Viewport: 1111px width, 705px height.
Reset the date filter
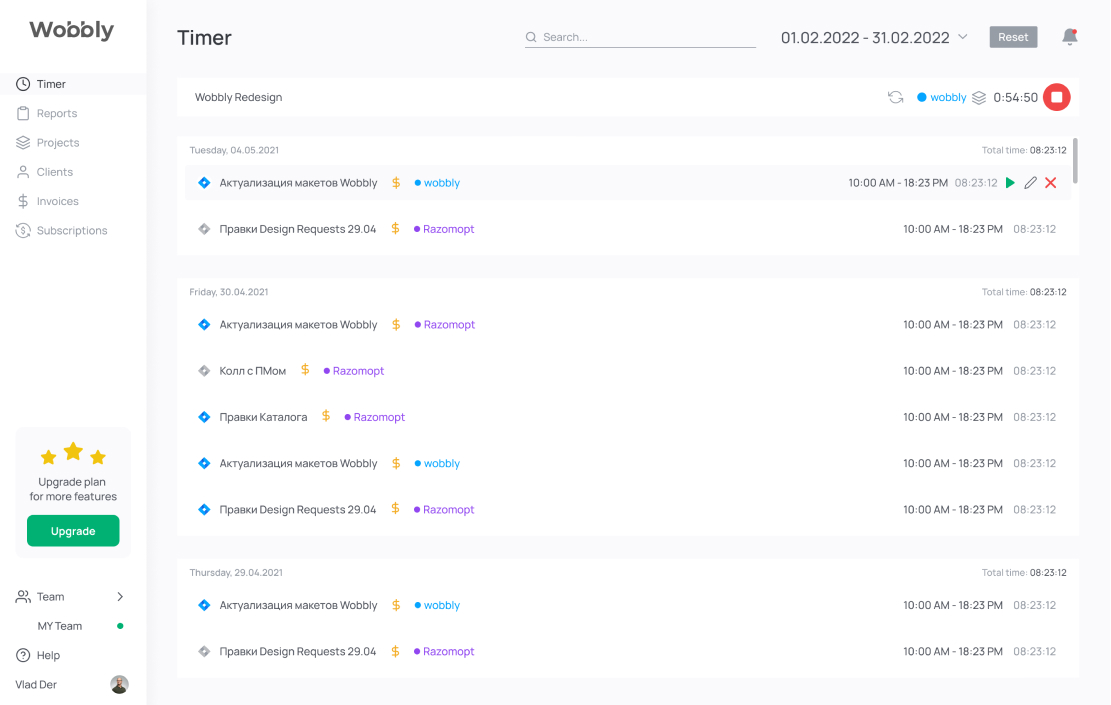(1013, 37)
